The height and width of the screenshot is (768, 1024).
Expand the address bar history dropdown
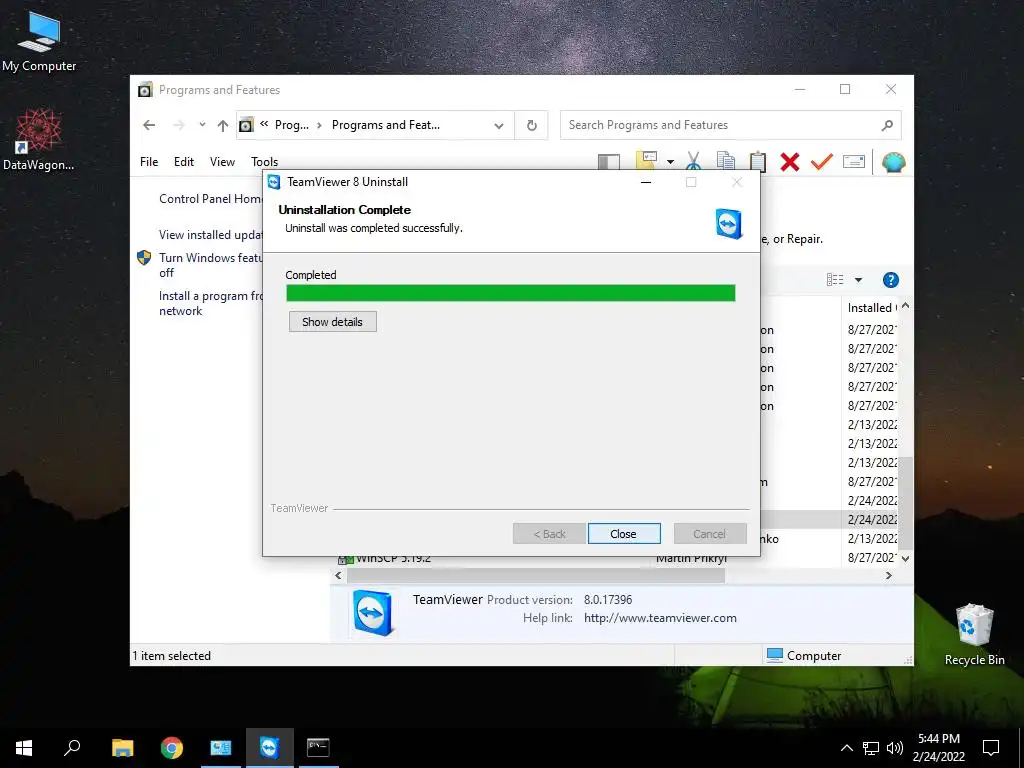coord(499,125)
